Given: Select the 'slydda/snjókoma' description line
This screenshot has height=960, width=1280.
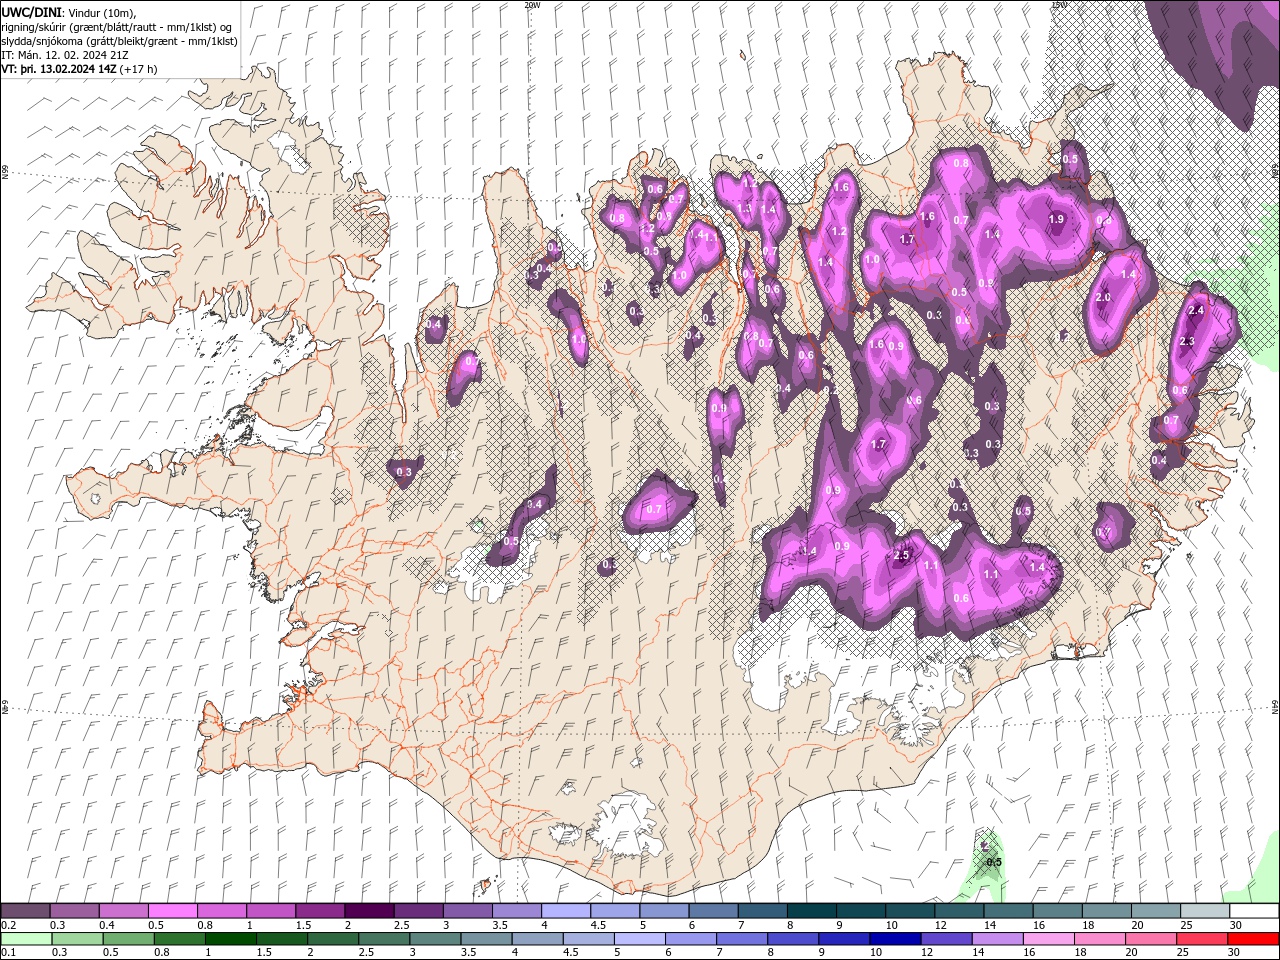Looking at the screenshot, I should click(x=119, y=41).
